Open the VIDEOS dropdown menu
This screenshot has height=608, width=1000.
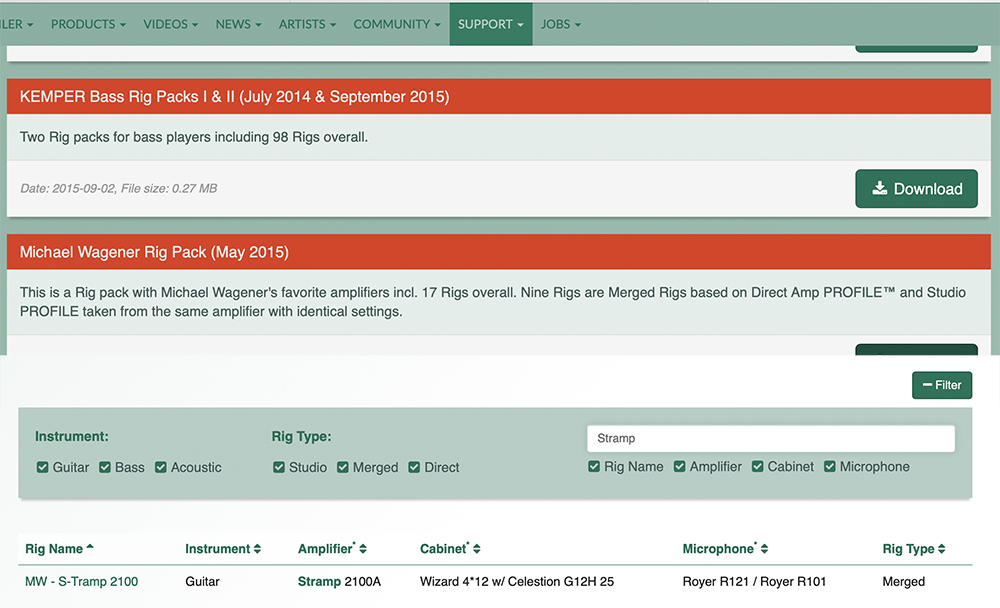(x=170, y=24)
